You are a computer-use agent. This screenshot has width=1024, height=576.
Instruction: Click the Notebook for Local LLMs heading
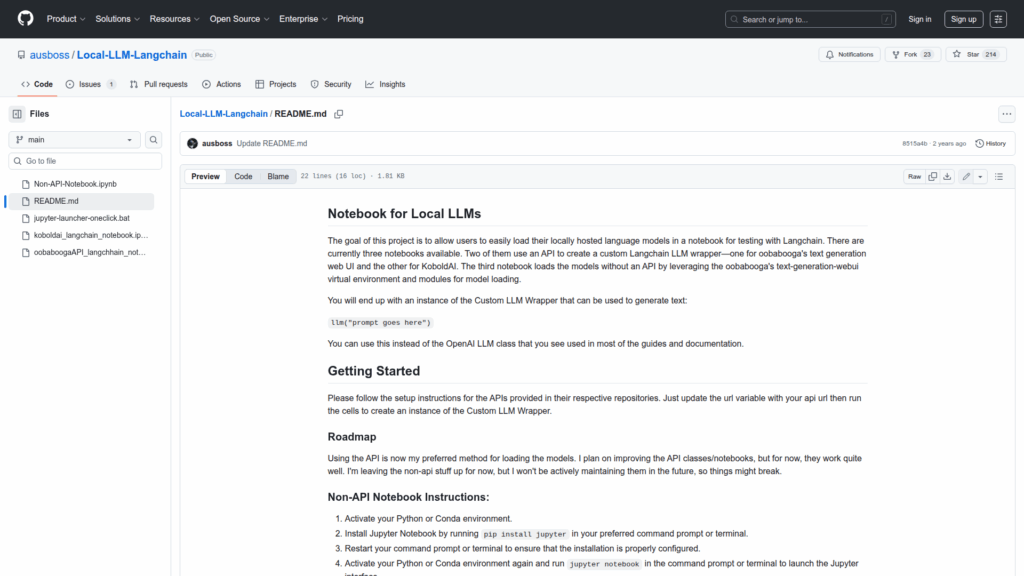pyautogui.click(x=404, y=214)
